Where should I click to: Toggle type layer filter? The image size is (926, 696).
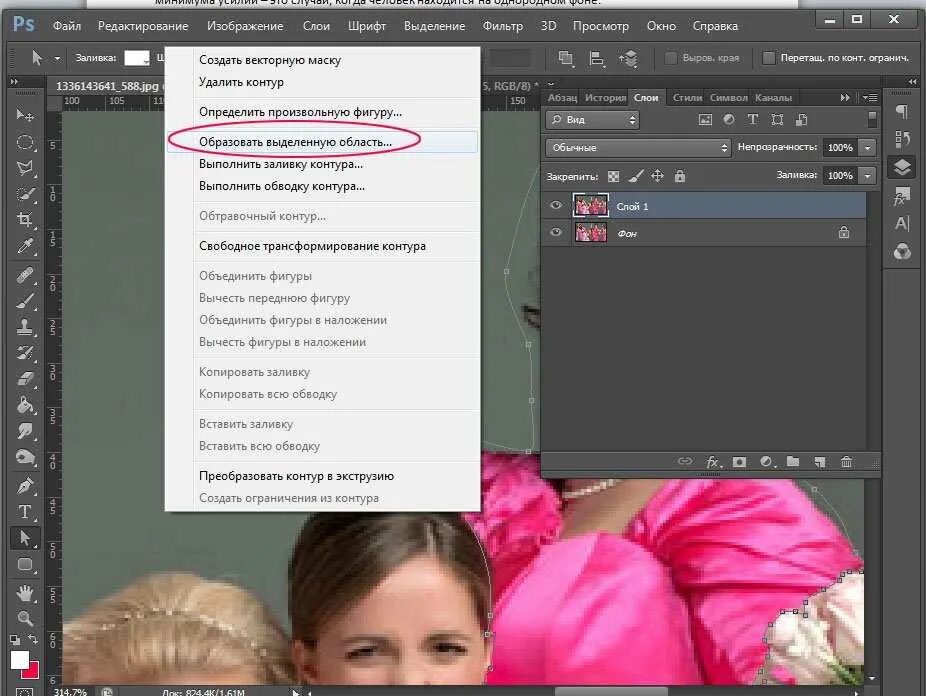(x=753, y=119)
